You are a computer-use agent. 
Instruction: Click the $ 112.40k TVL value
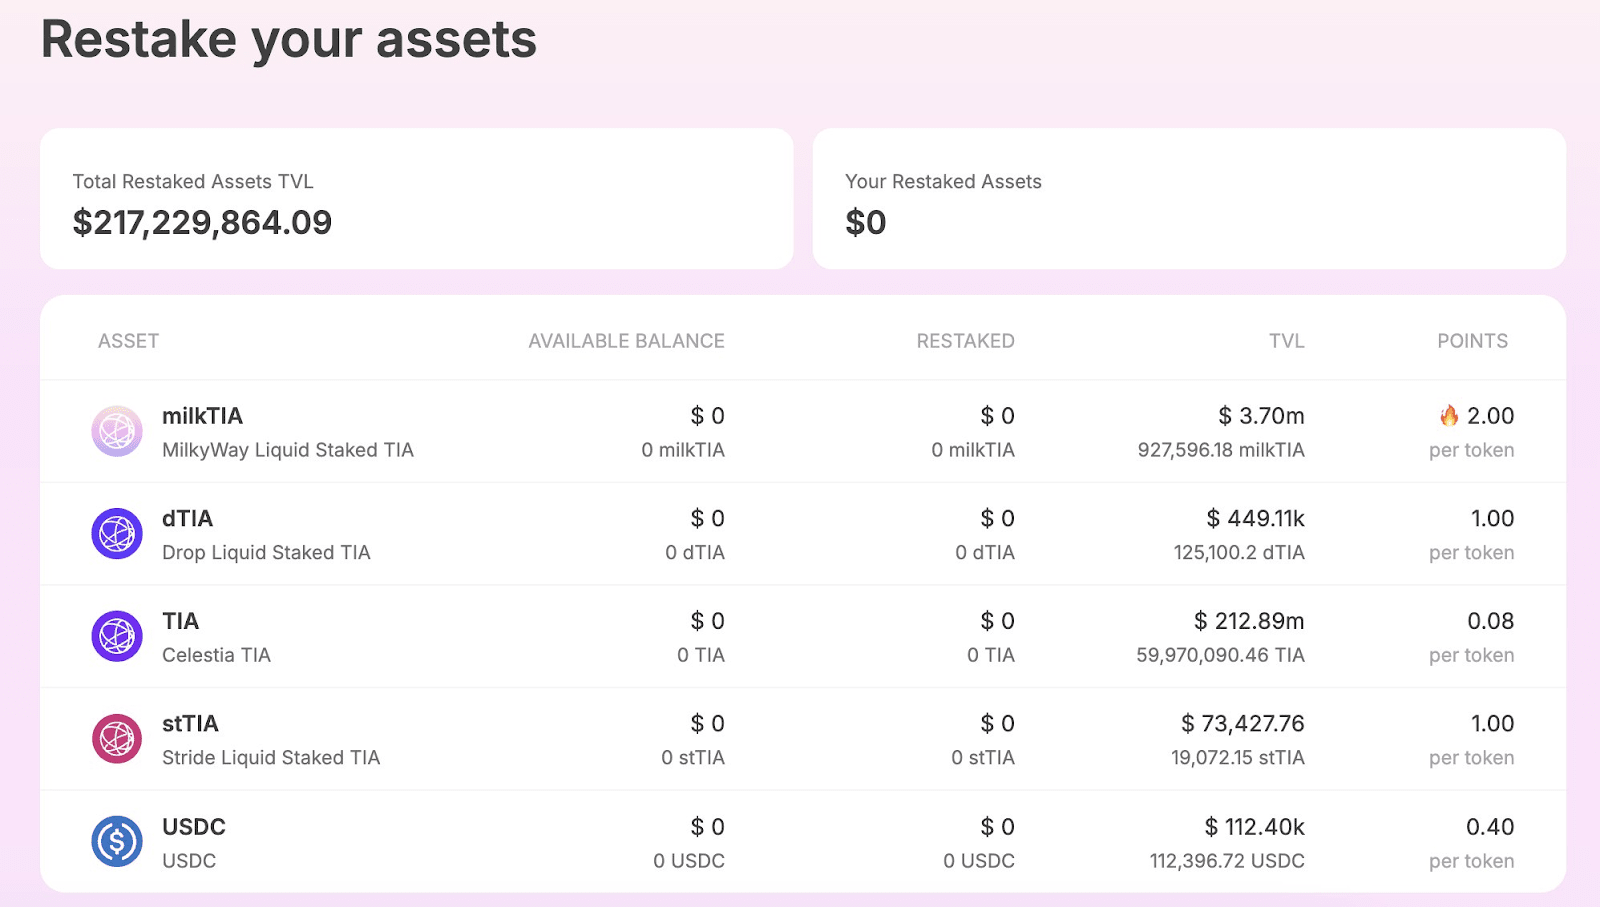(x=1255, y=827)
